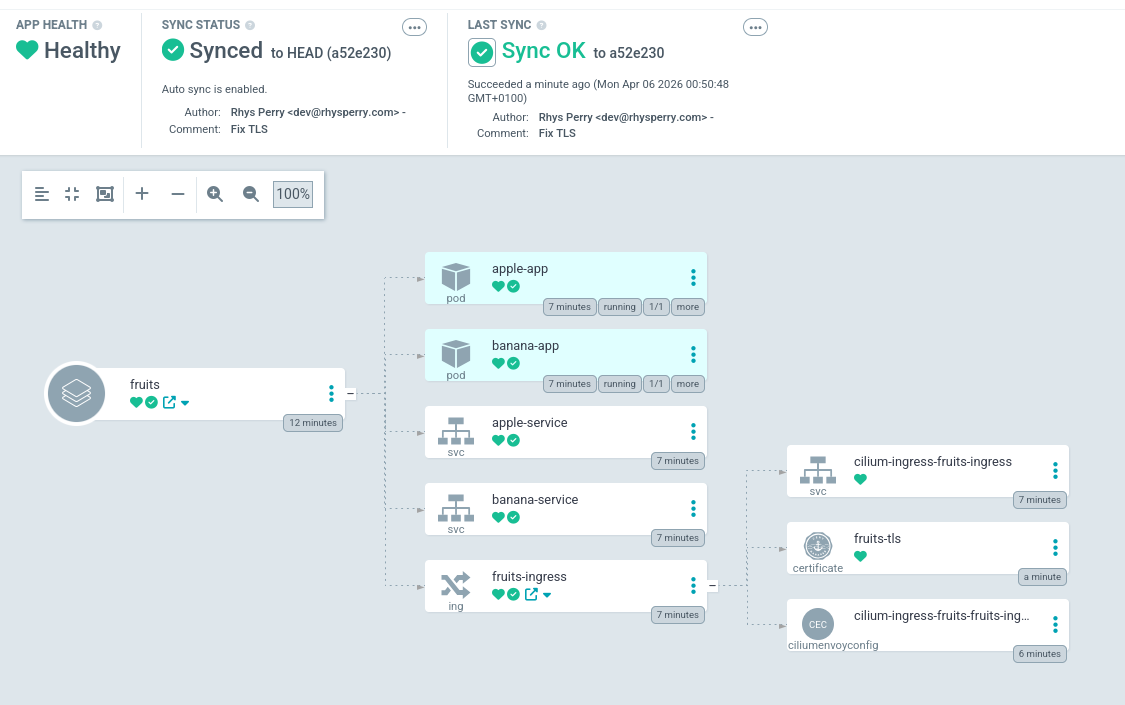Image resolution: width=1125 pixels, height=705 pixels.
Task: Select the left-align layout icon
Action: [x=40, y=193]
